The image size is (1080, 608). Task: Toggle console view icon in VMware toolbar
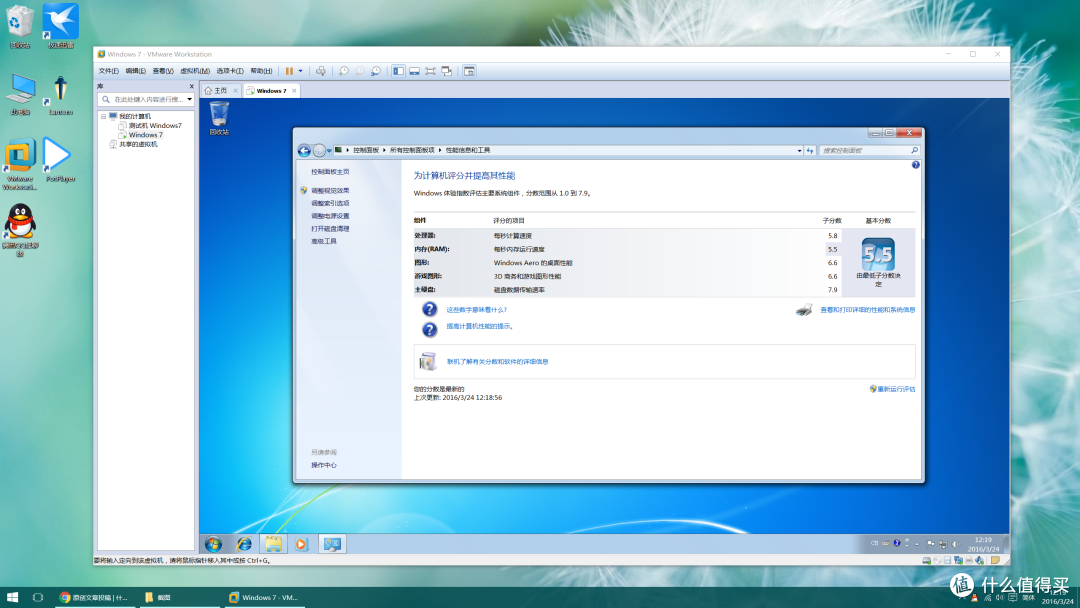(469, 71)
